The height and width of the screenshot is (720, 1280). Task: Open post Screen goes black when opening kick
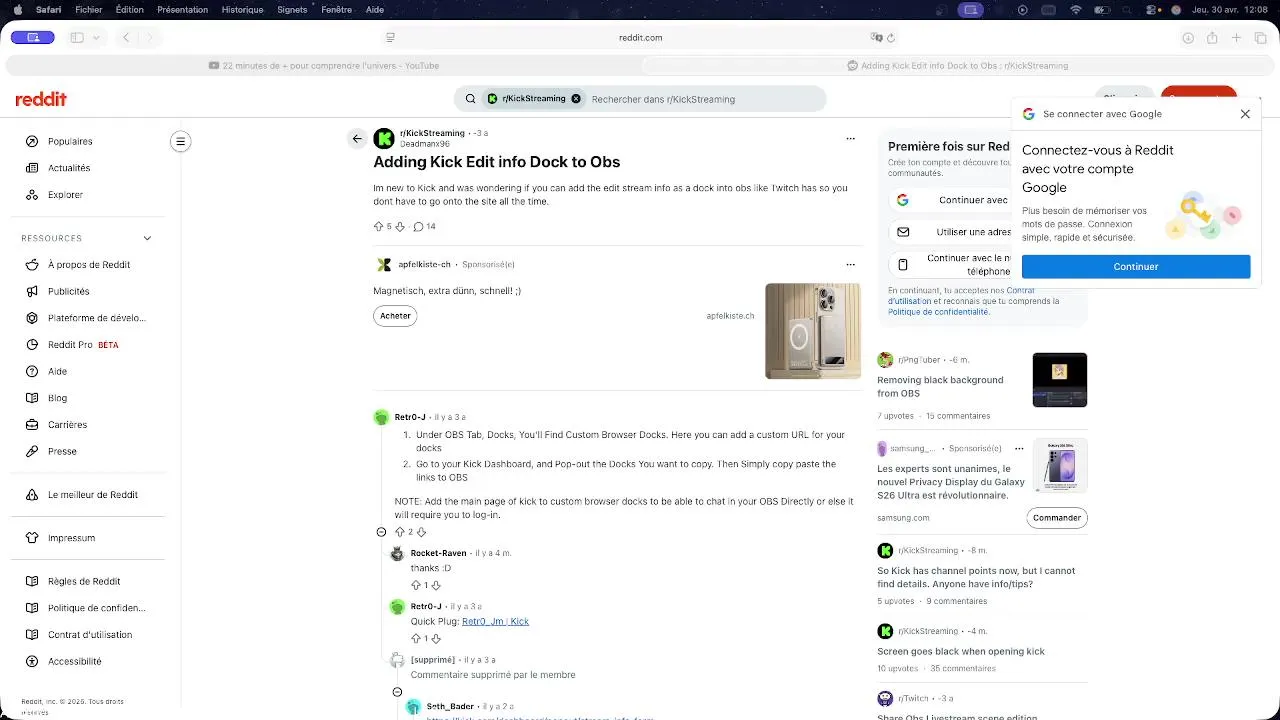point(961,652)
